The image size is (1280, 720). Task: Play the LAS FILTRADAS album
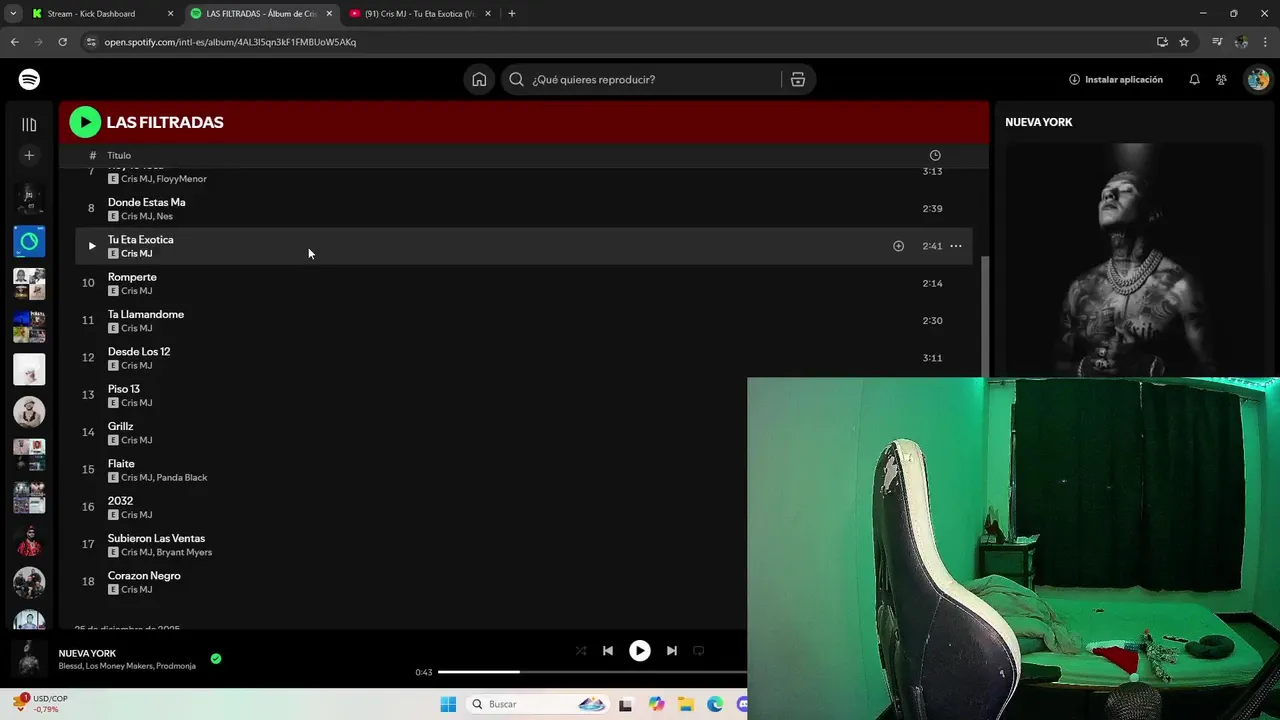tap(85, 122)
